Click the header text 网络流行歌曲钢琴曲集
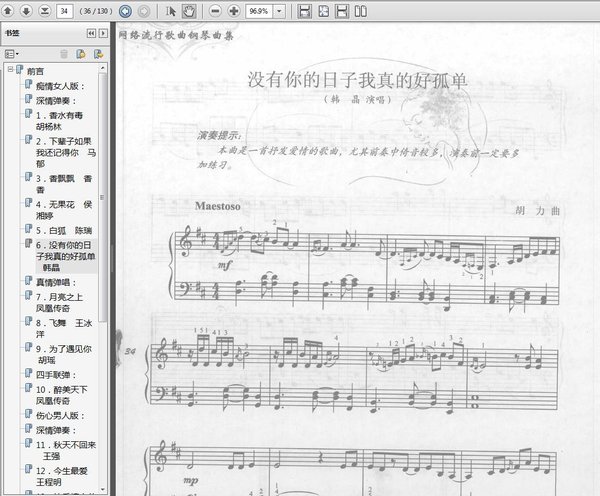Viewport: 600px width, 496px height. coord(176,35)
